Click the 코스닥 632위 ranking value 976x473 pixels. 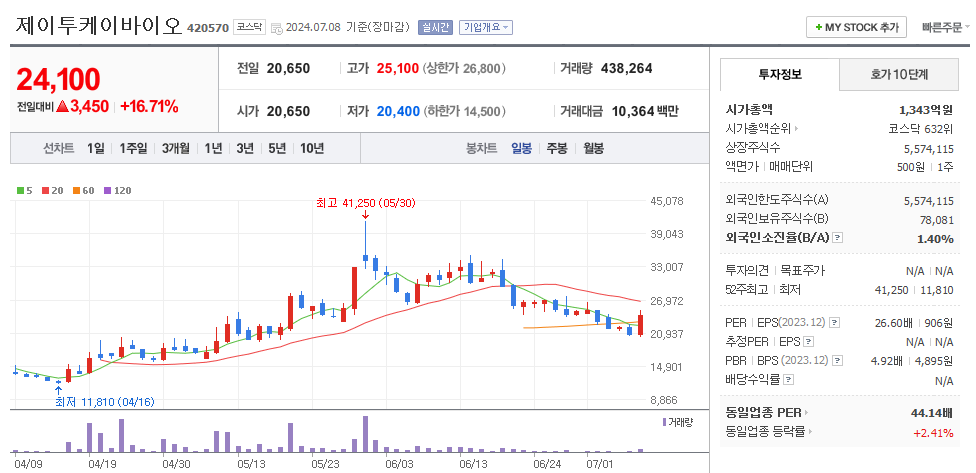pyautogui.click(x=921, y=129)
